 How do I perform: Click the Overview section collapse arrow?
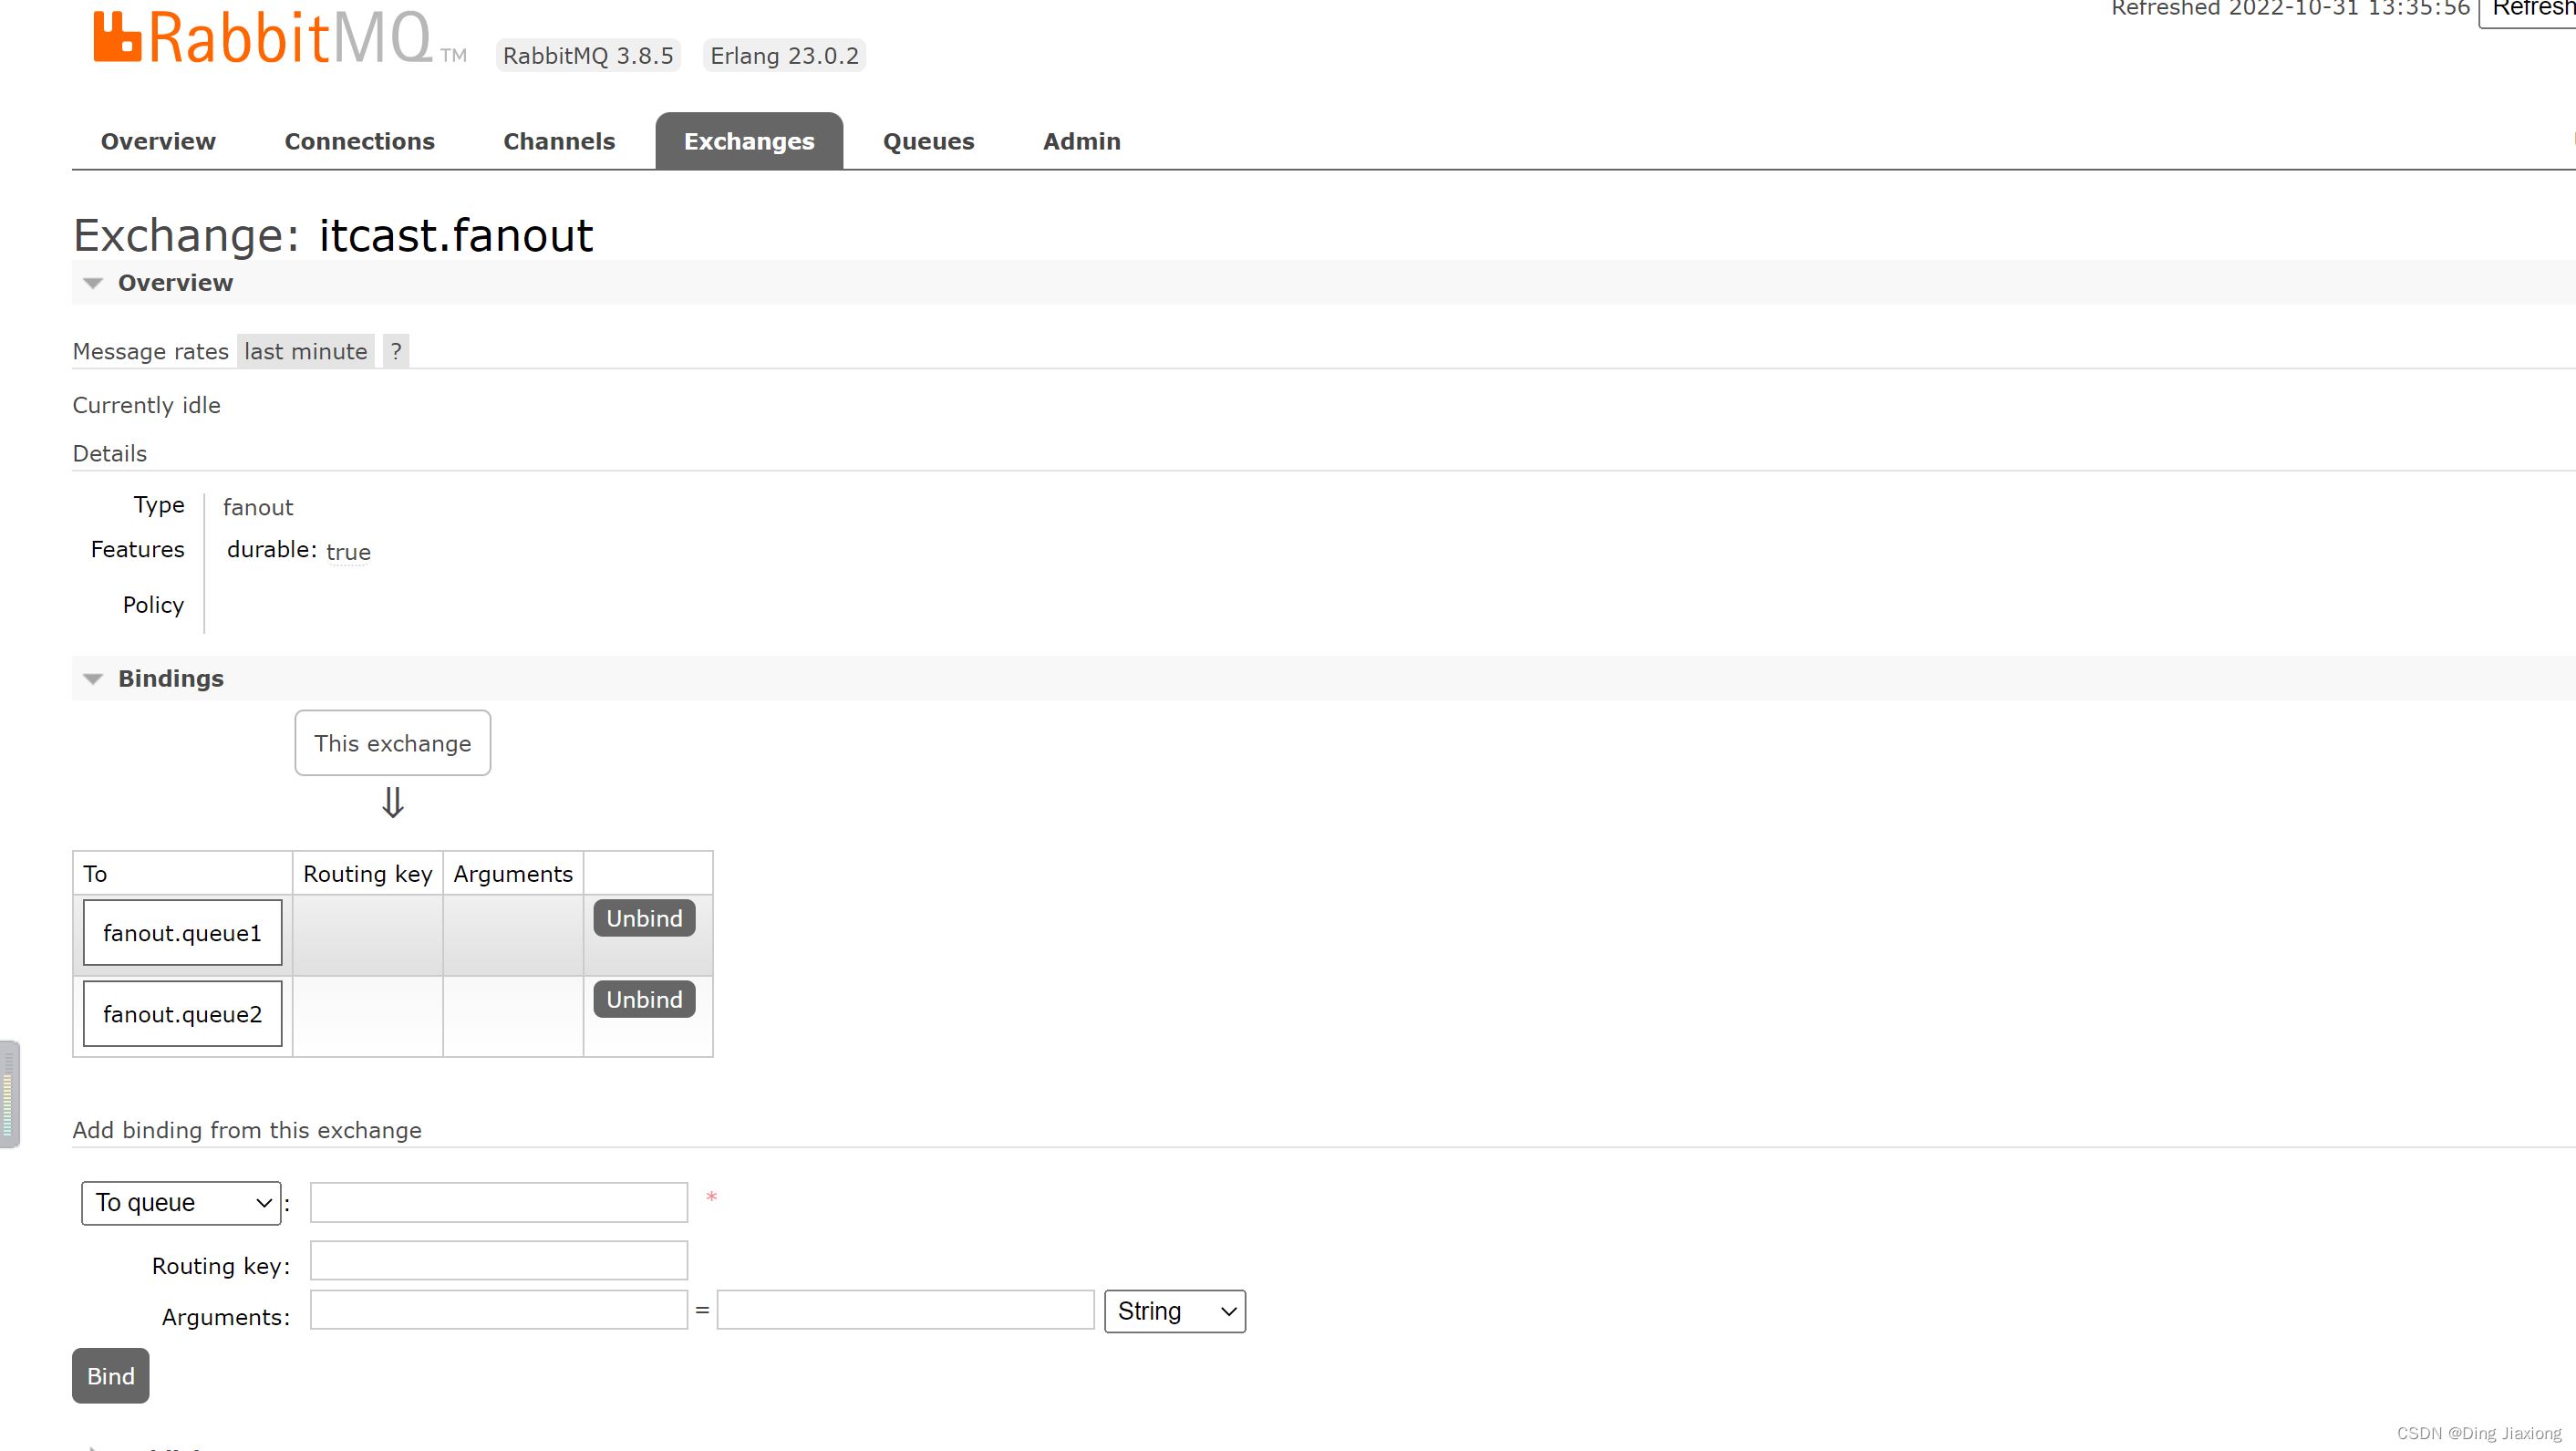tap(92, 283)
